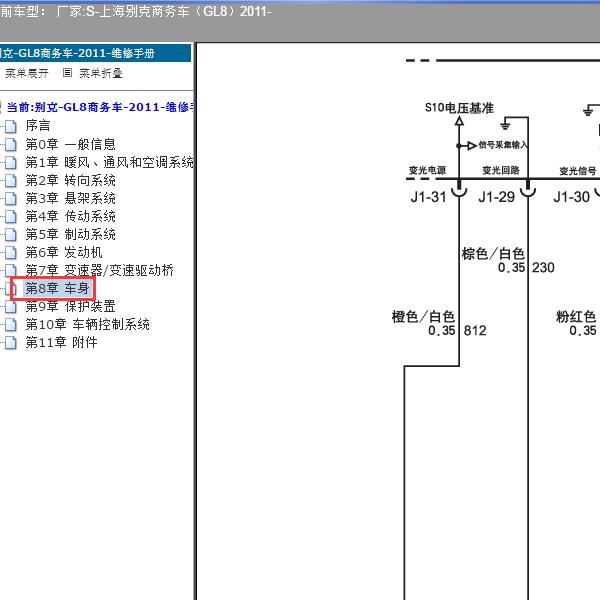Open 第4章 传动系统 chapter
This screenshot has height=600, width=600.
point(70,216)
